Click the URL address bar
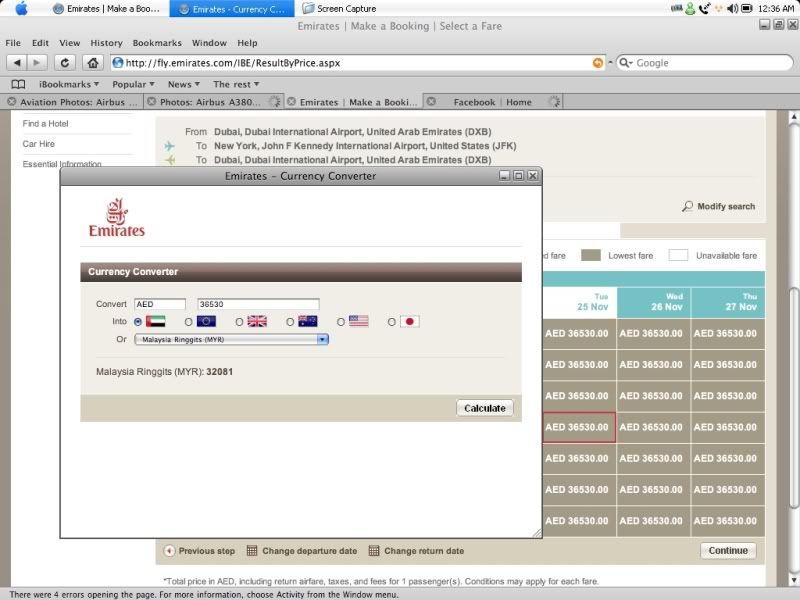Viewport: 800px width, 600px height. click(x=358, y=63)
